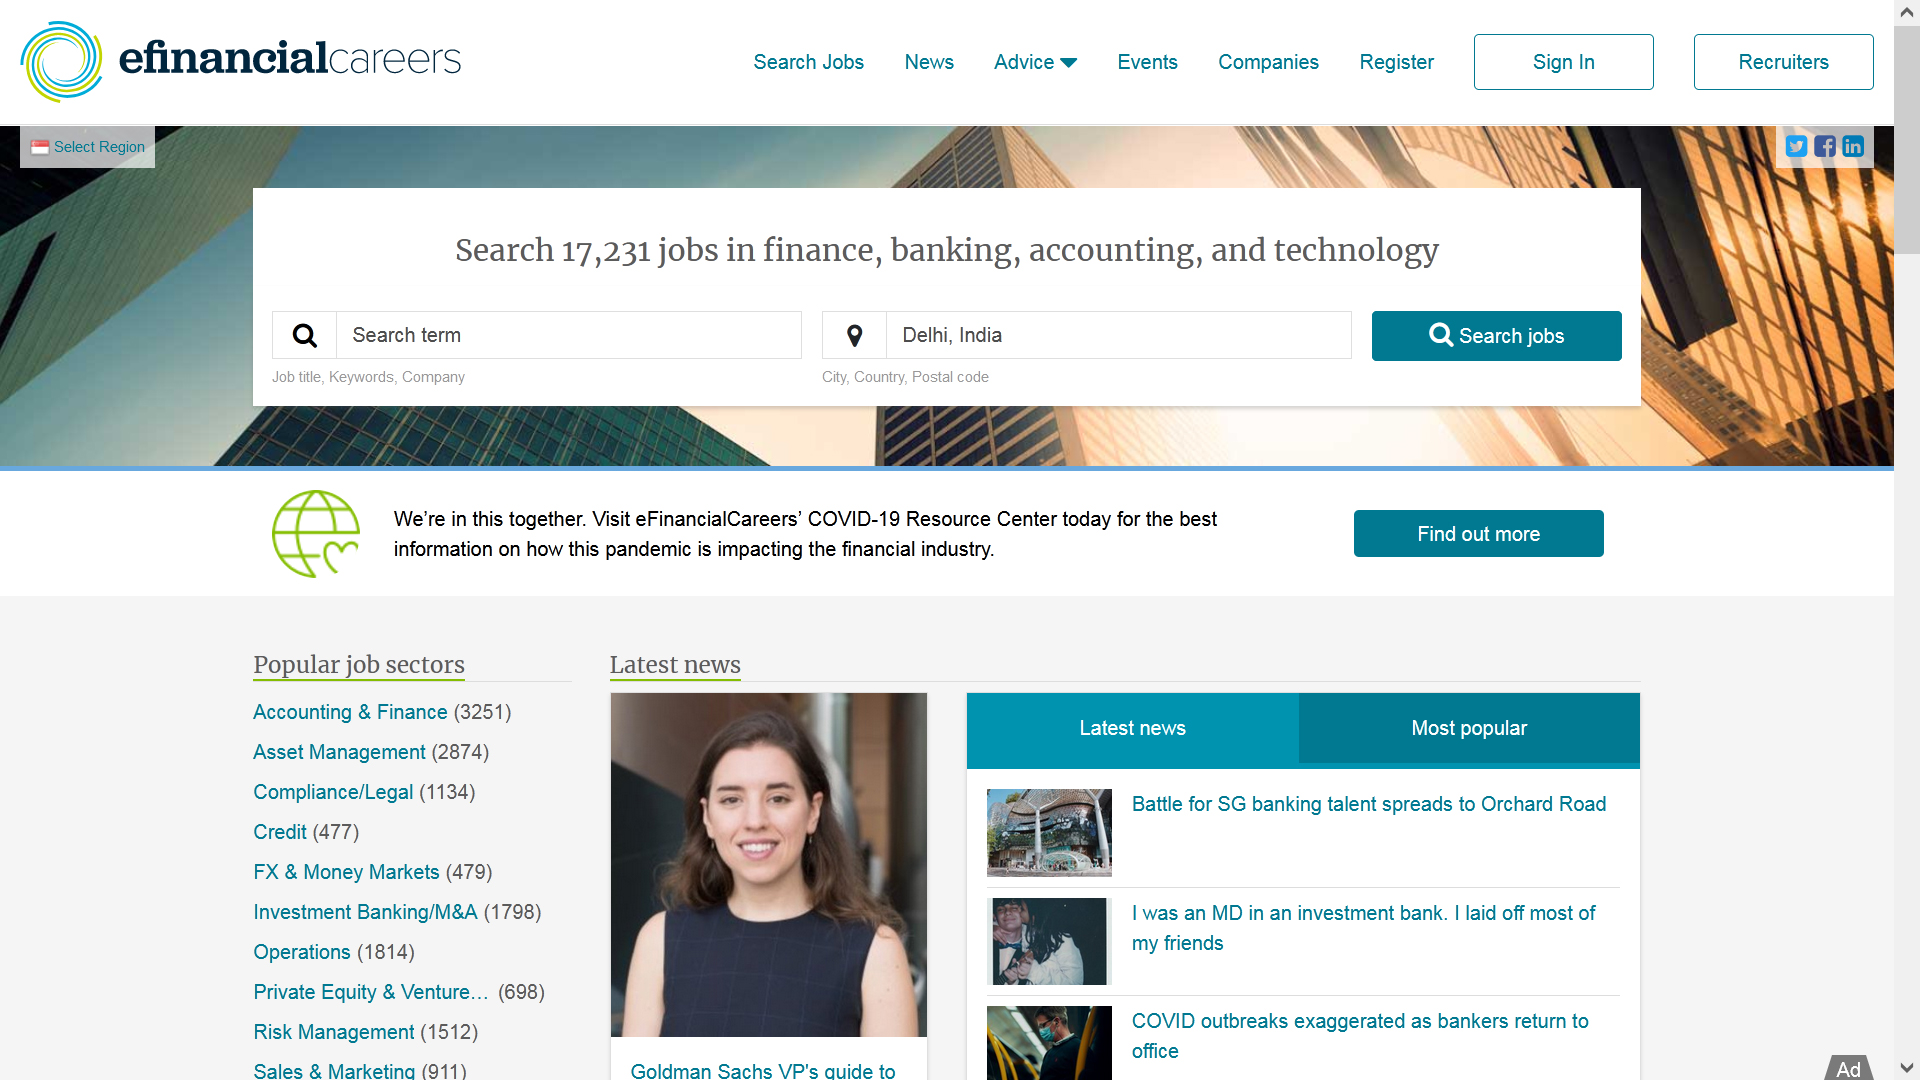Open the Companies navigation item
1920x1080 pixels.
(x=1268, y=62)
